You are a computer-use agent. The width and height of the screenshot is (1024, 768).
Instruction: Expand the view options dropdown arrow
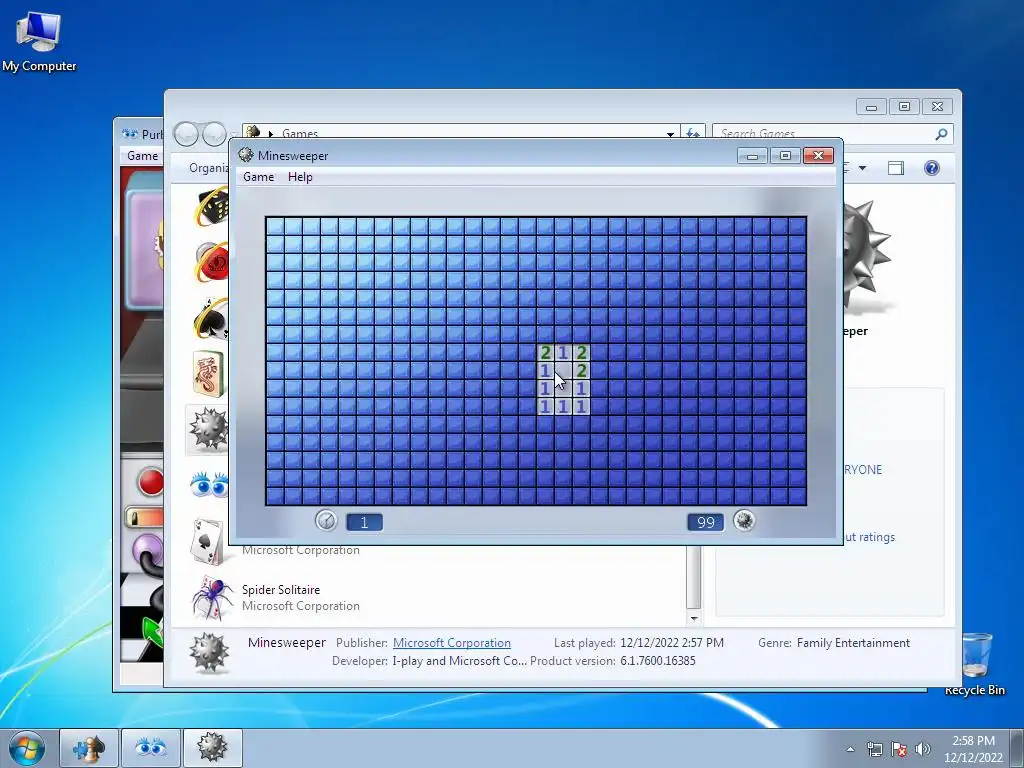862,168
